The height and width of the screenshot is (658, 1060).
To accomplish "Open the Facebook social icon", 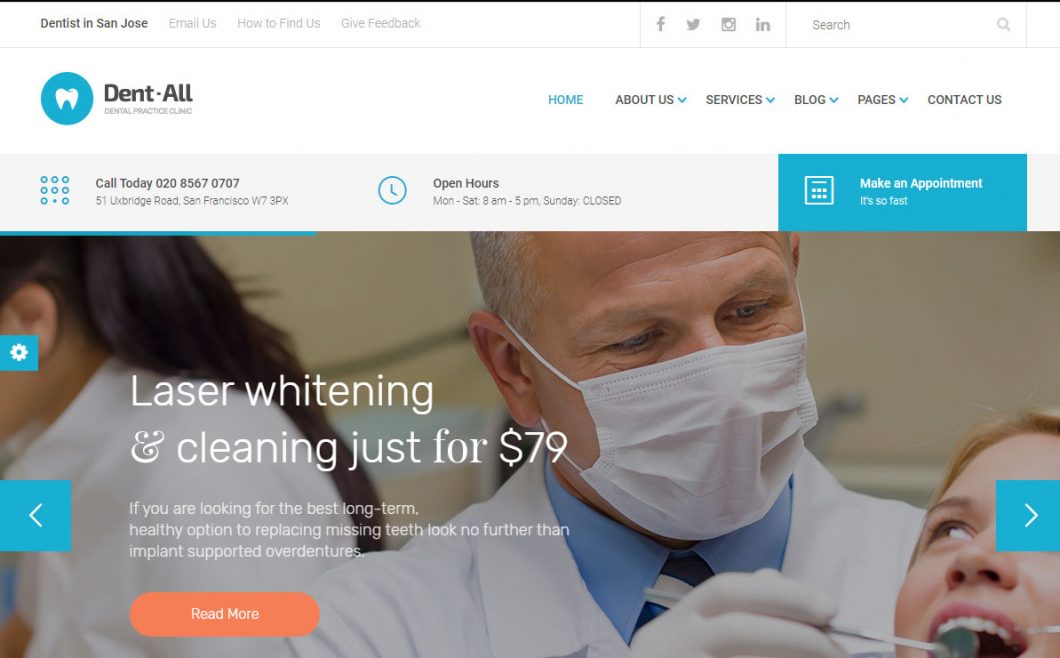I will 660,24.
